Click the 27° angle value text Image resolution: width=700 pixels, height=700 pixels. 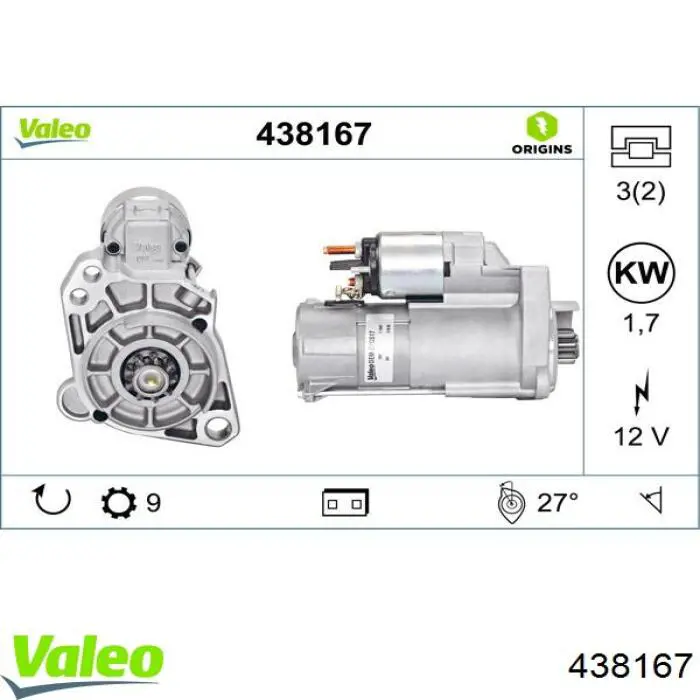558,502
